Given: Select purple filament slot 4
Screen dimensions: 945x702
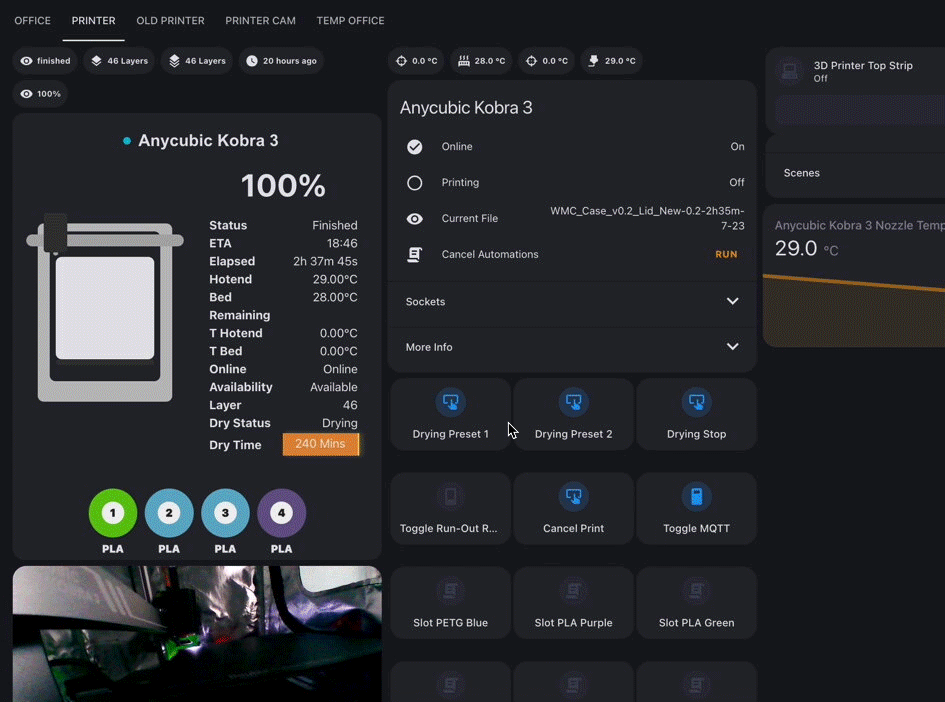Looking at the screenshot, I should pyautogui.click(x=281, y=513).
